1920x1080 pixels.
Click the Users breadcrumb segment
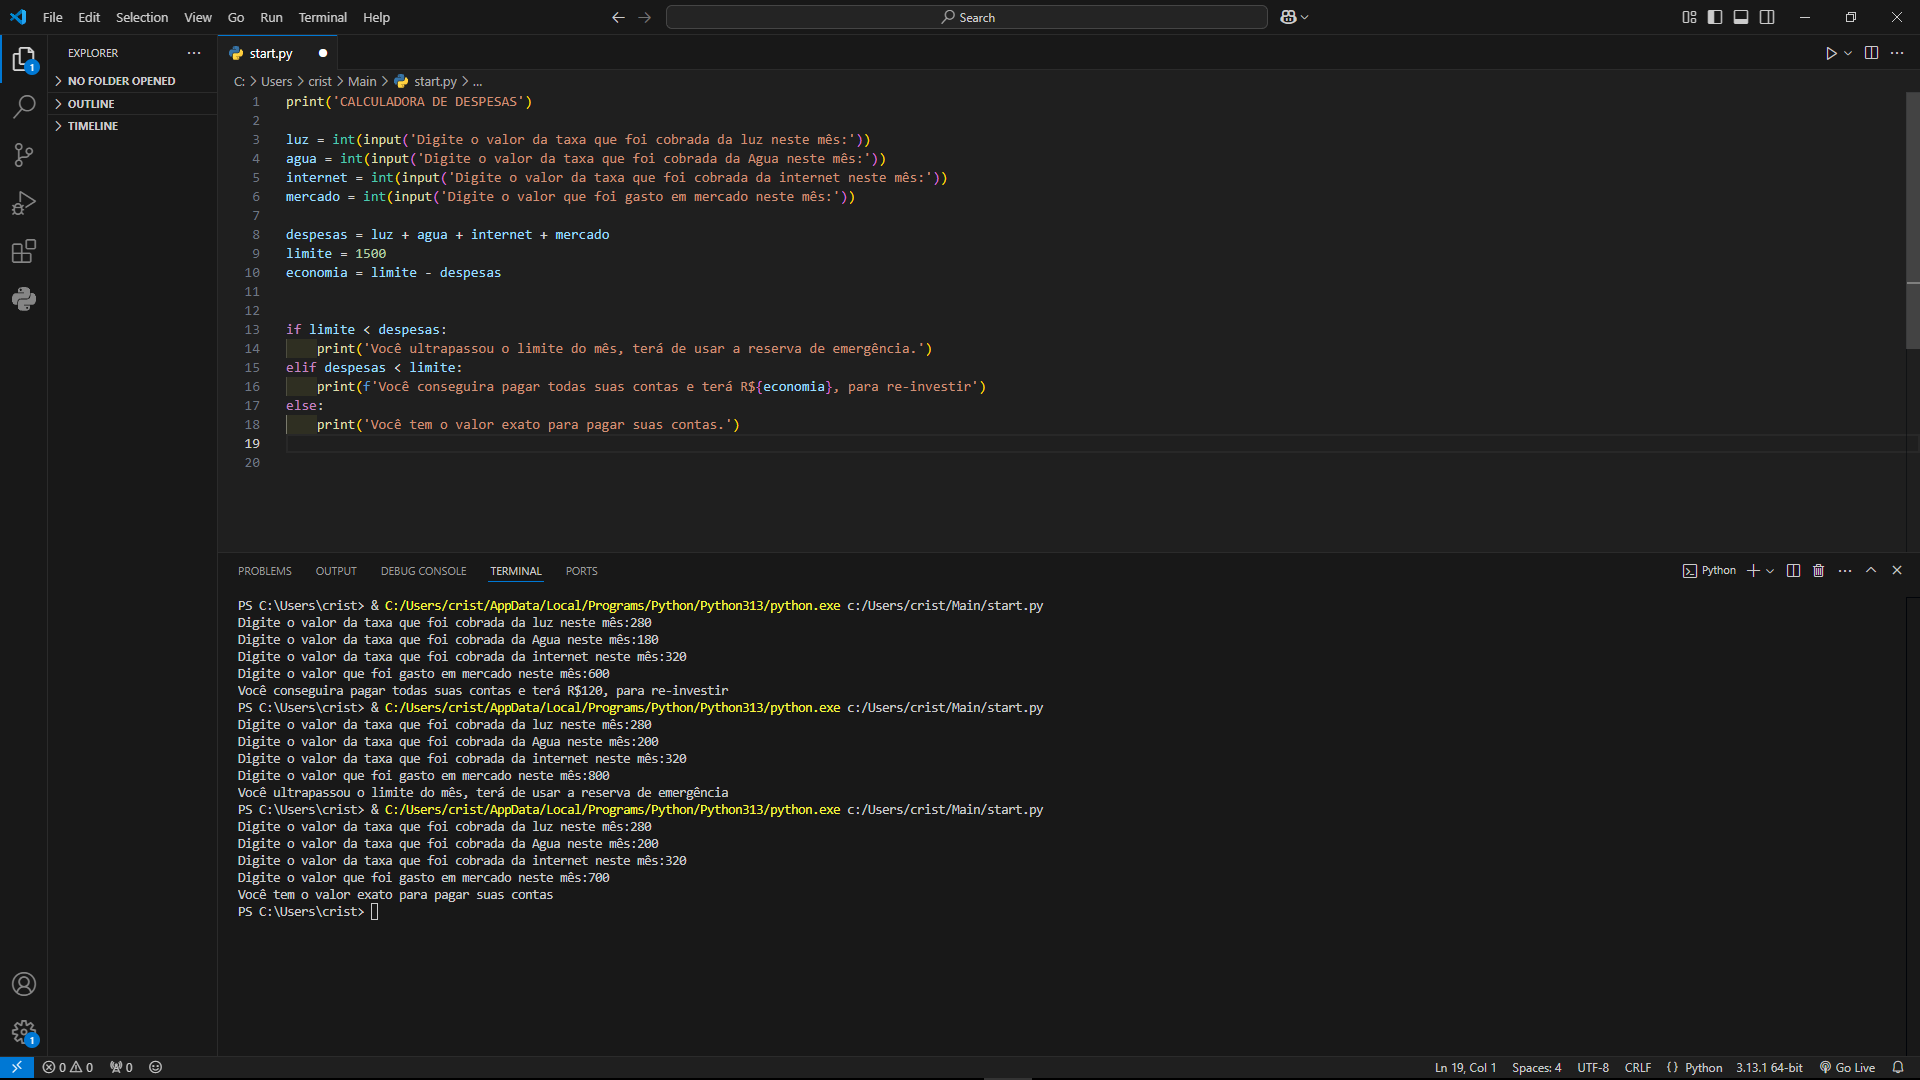(x=277, y=81)
